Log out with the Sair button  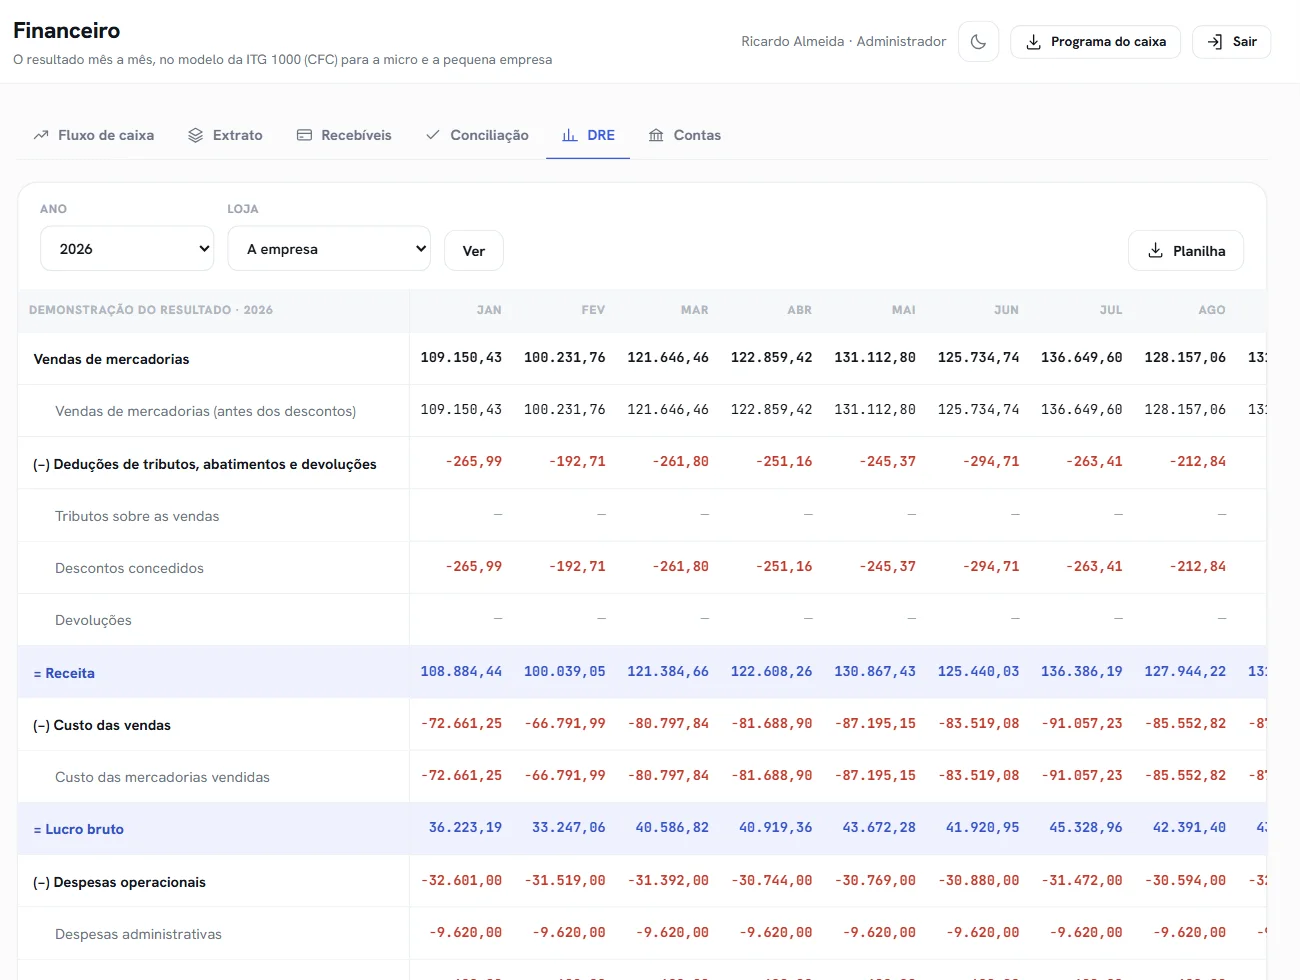click(1232, 42)
